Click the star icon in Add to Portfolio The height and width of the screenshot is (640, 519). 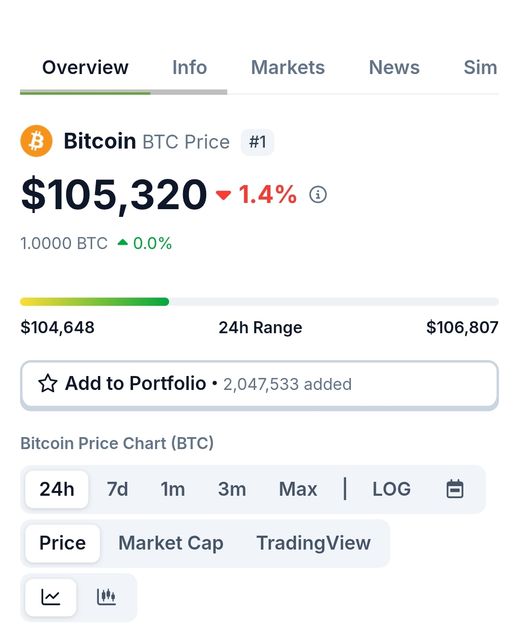point(48,384)
